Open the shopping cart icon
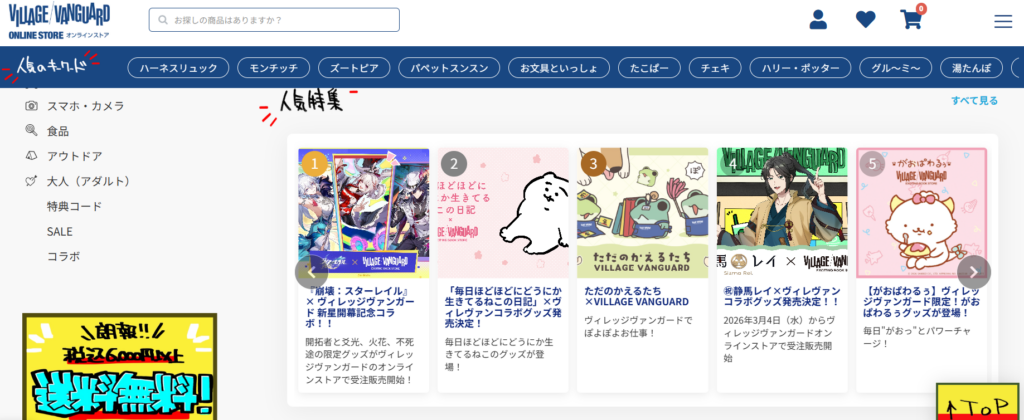 tap(911, 19)
